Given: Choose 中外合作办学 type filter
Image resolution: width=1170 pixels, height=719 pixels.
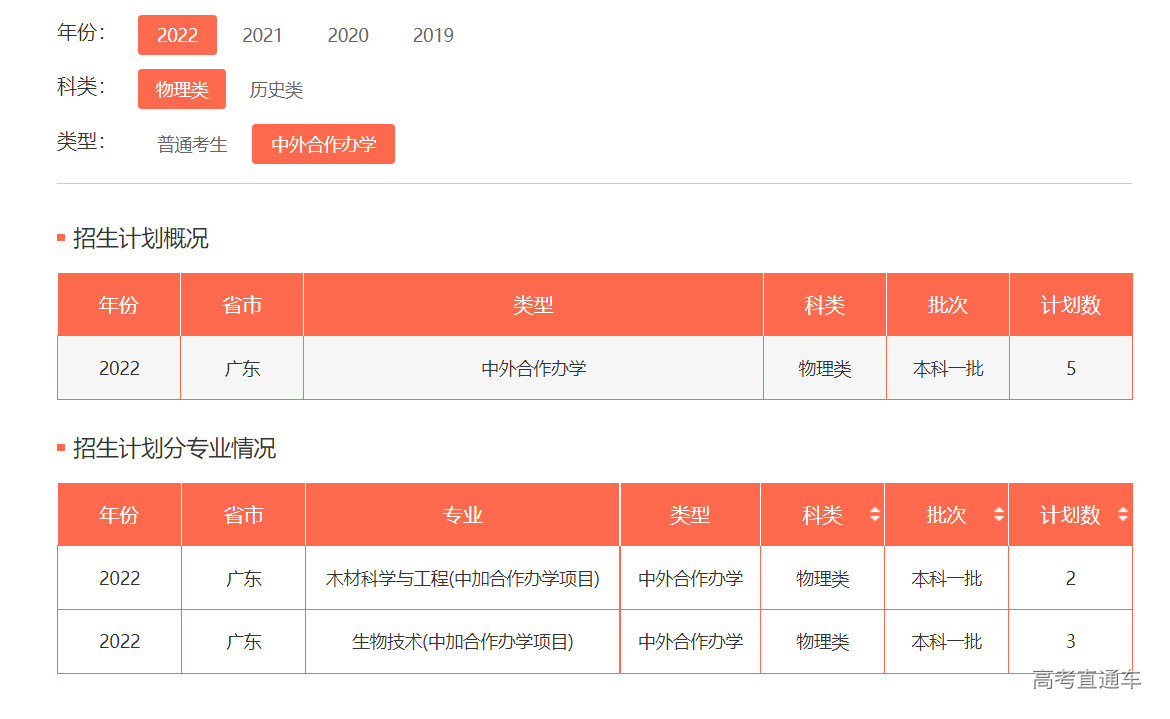Looking at the screenshot, I should [x=323, y=144].
